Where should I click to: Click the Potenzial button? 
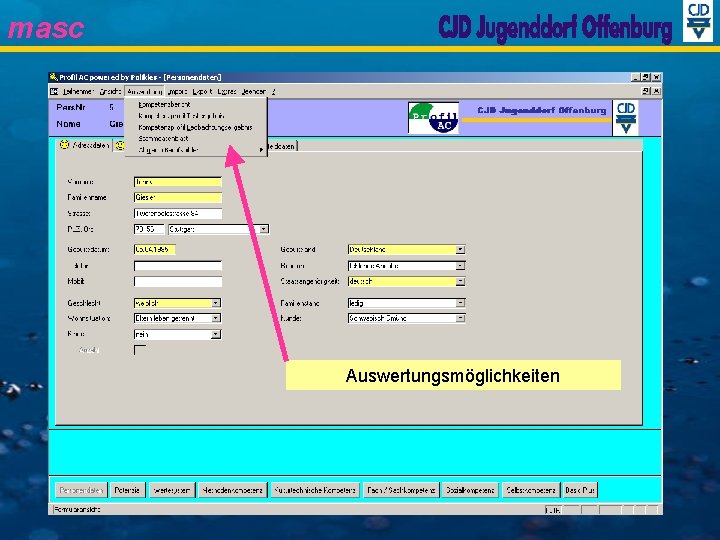coord(127,490)
